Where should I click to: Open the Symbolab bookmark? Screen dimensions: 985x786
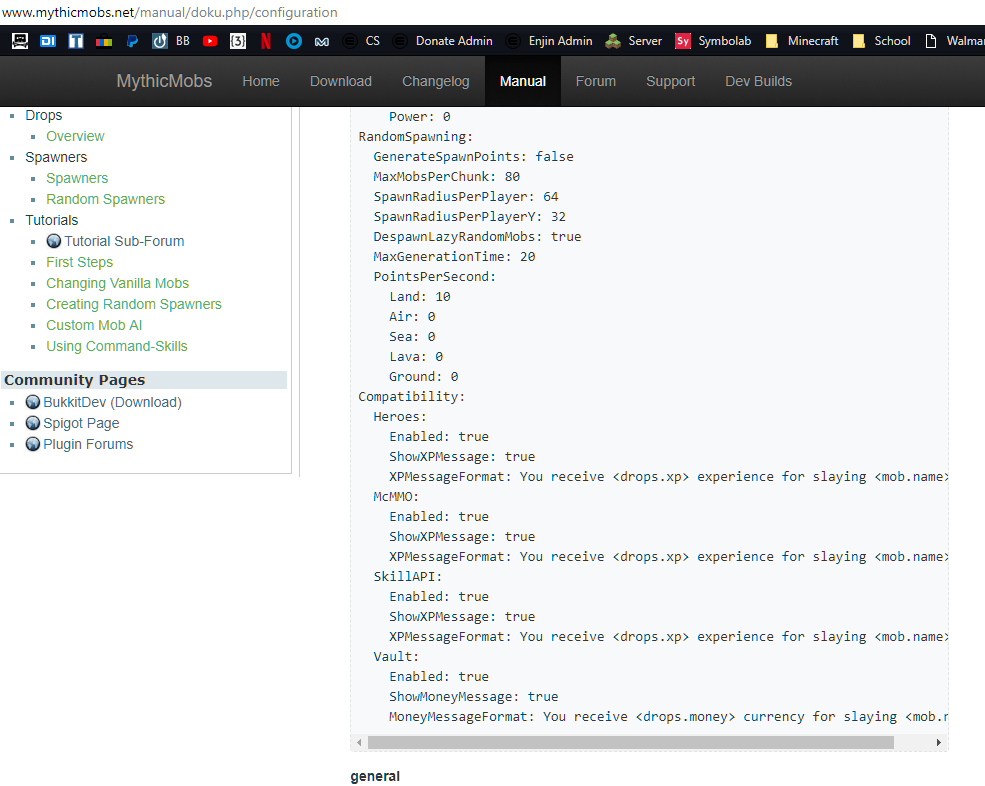pyautogui.click(x=713, y=41)
